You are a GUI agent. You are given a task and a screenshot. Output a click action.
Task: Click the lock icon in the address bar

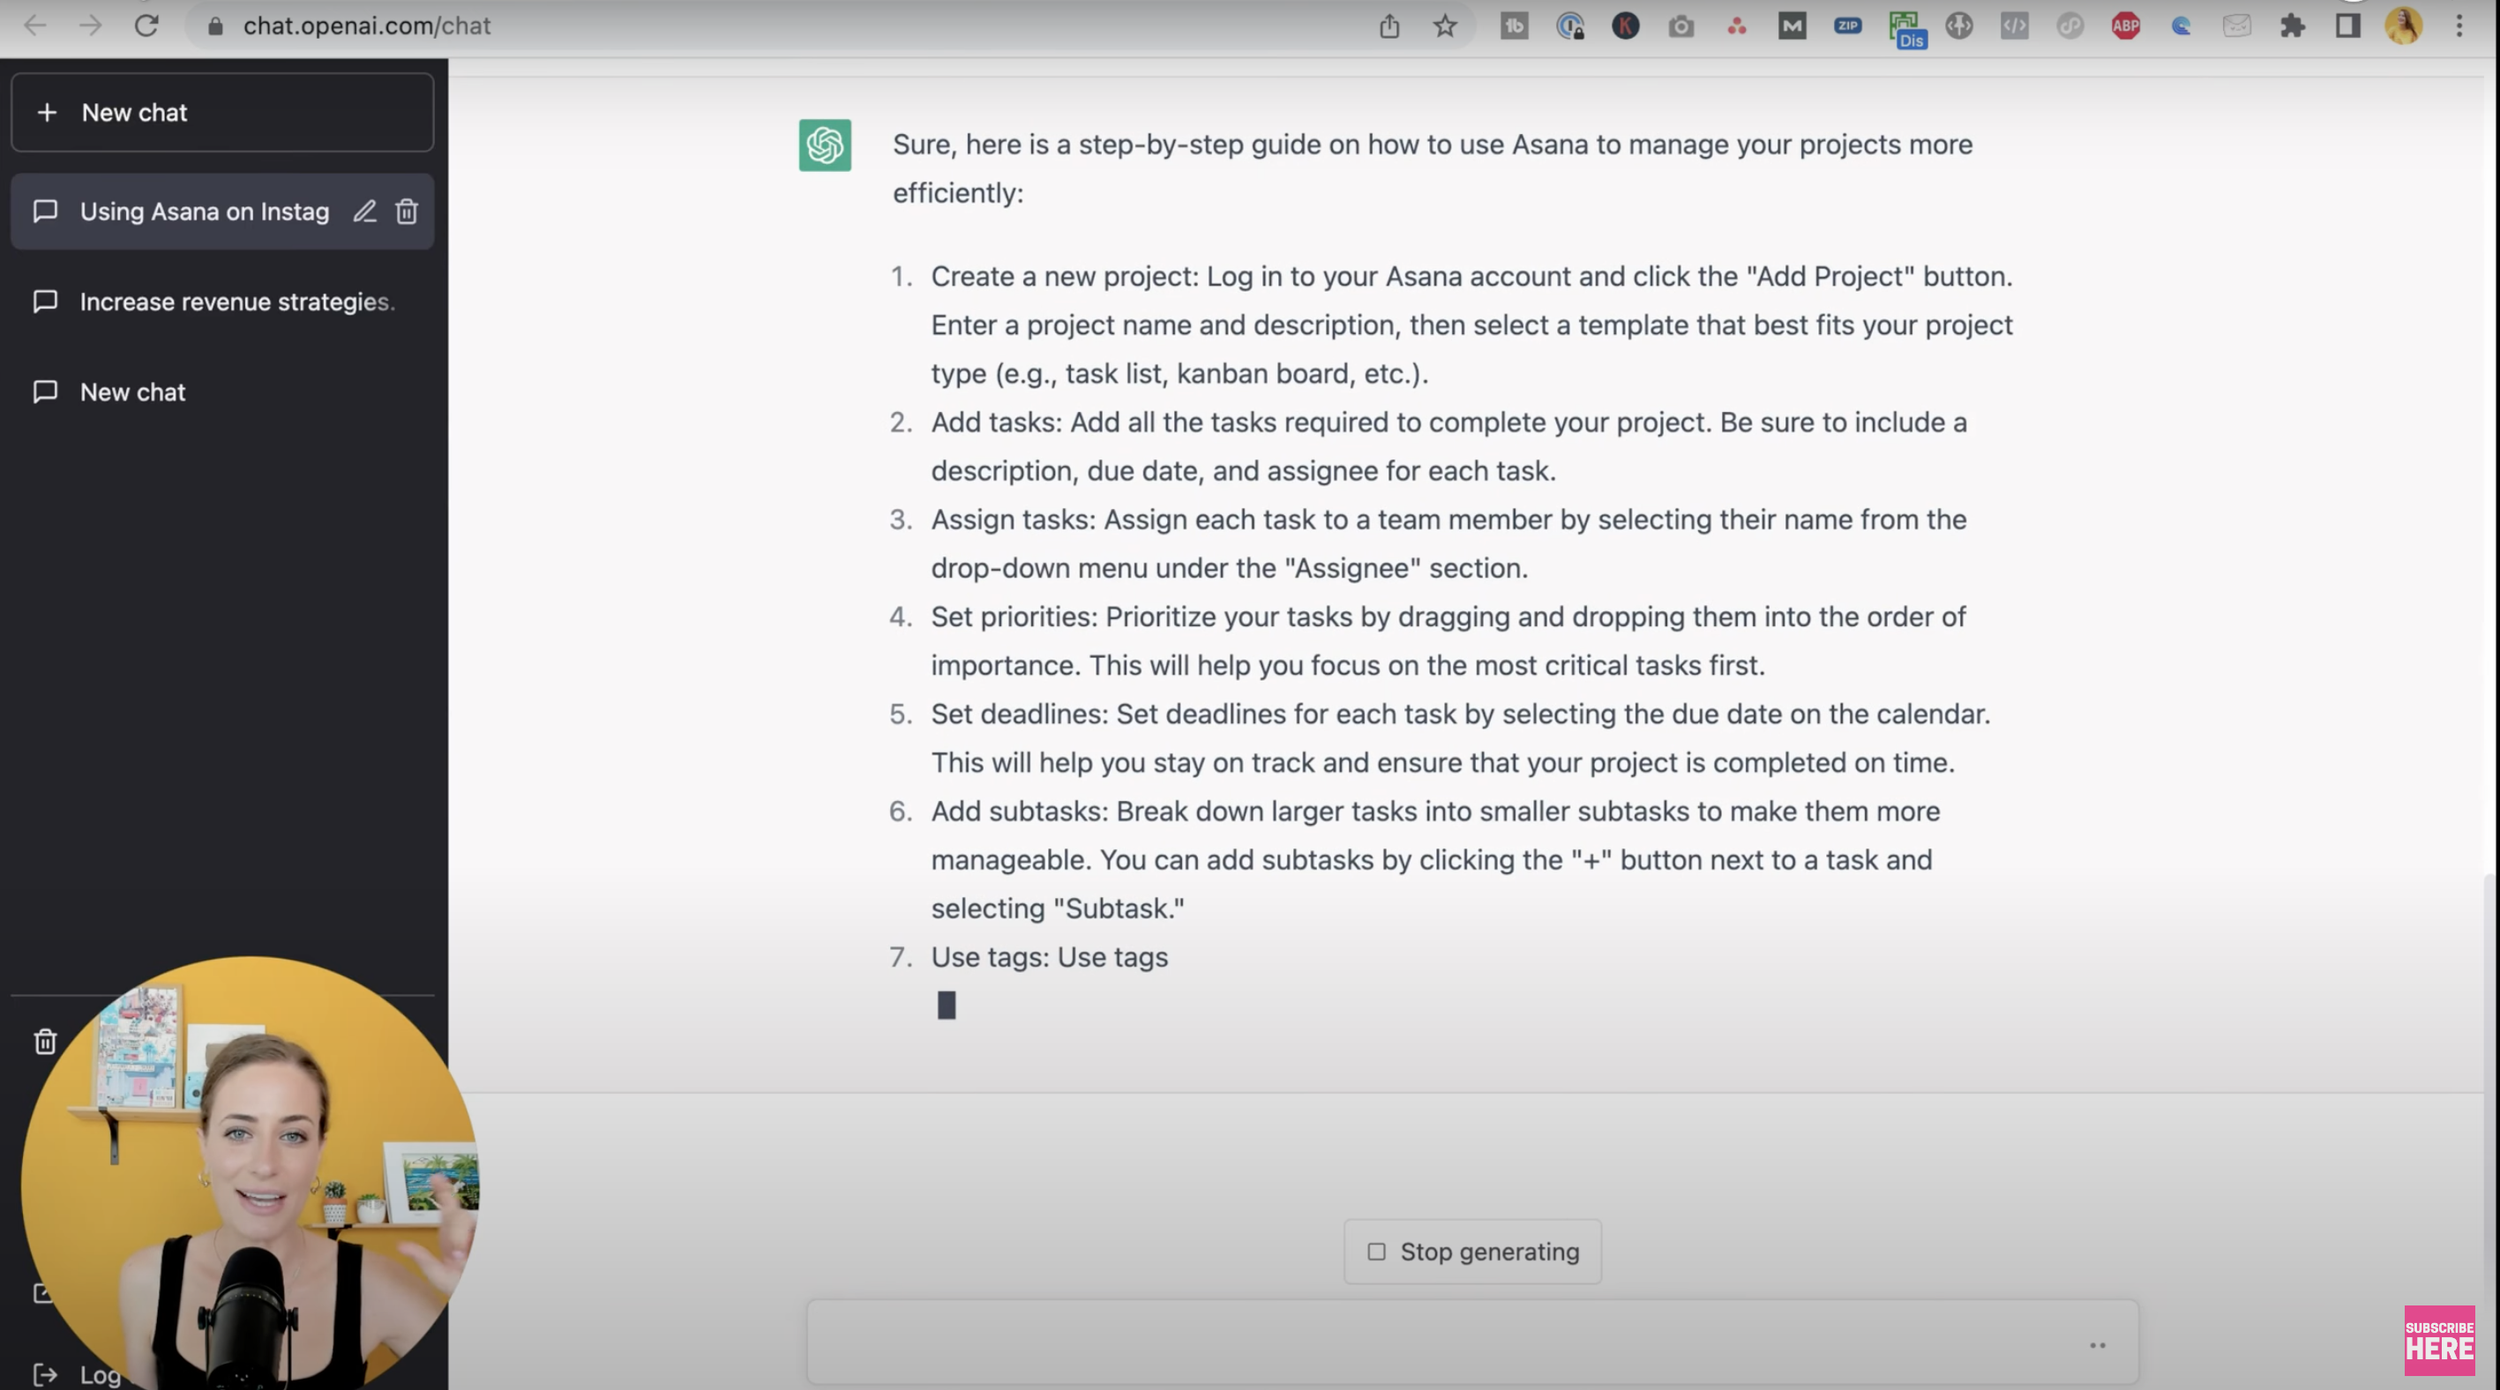(215, 26)
